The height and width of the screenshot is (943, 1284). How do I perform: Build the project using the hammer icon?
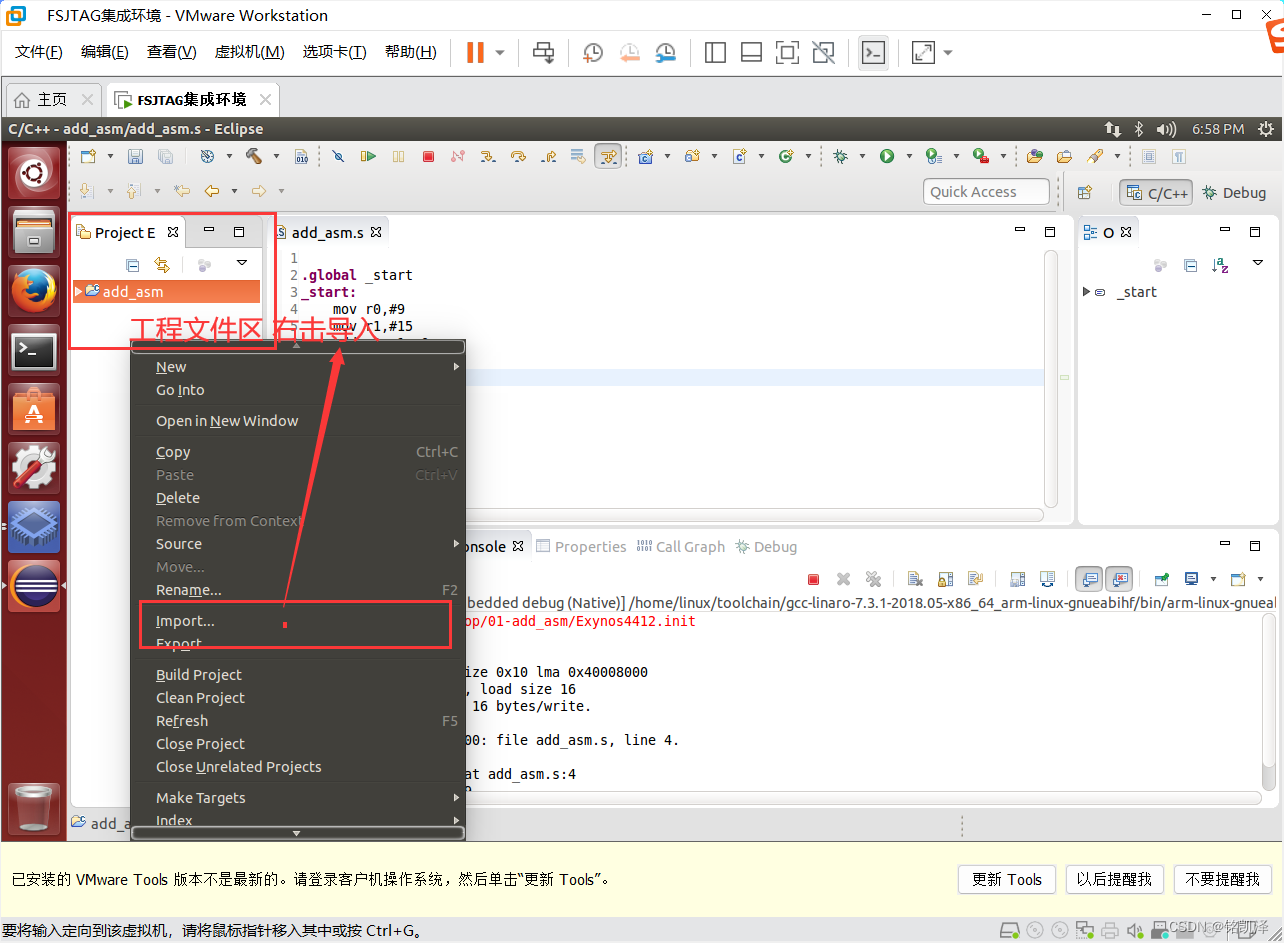(x=255, y=157)
